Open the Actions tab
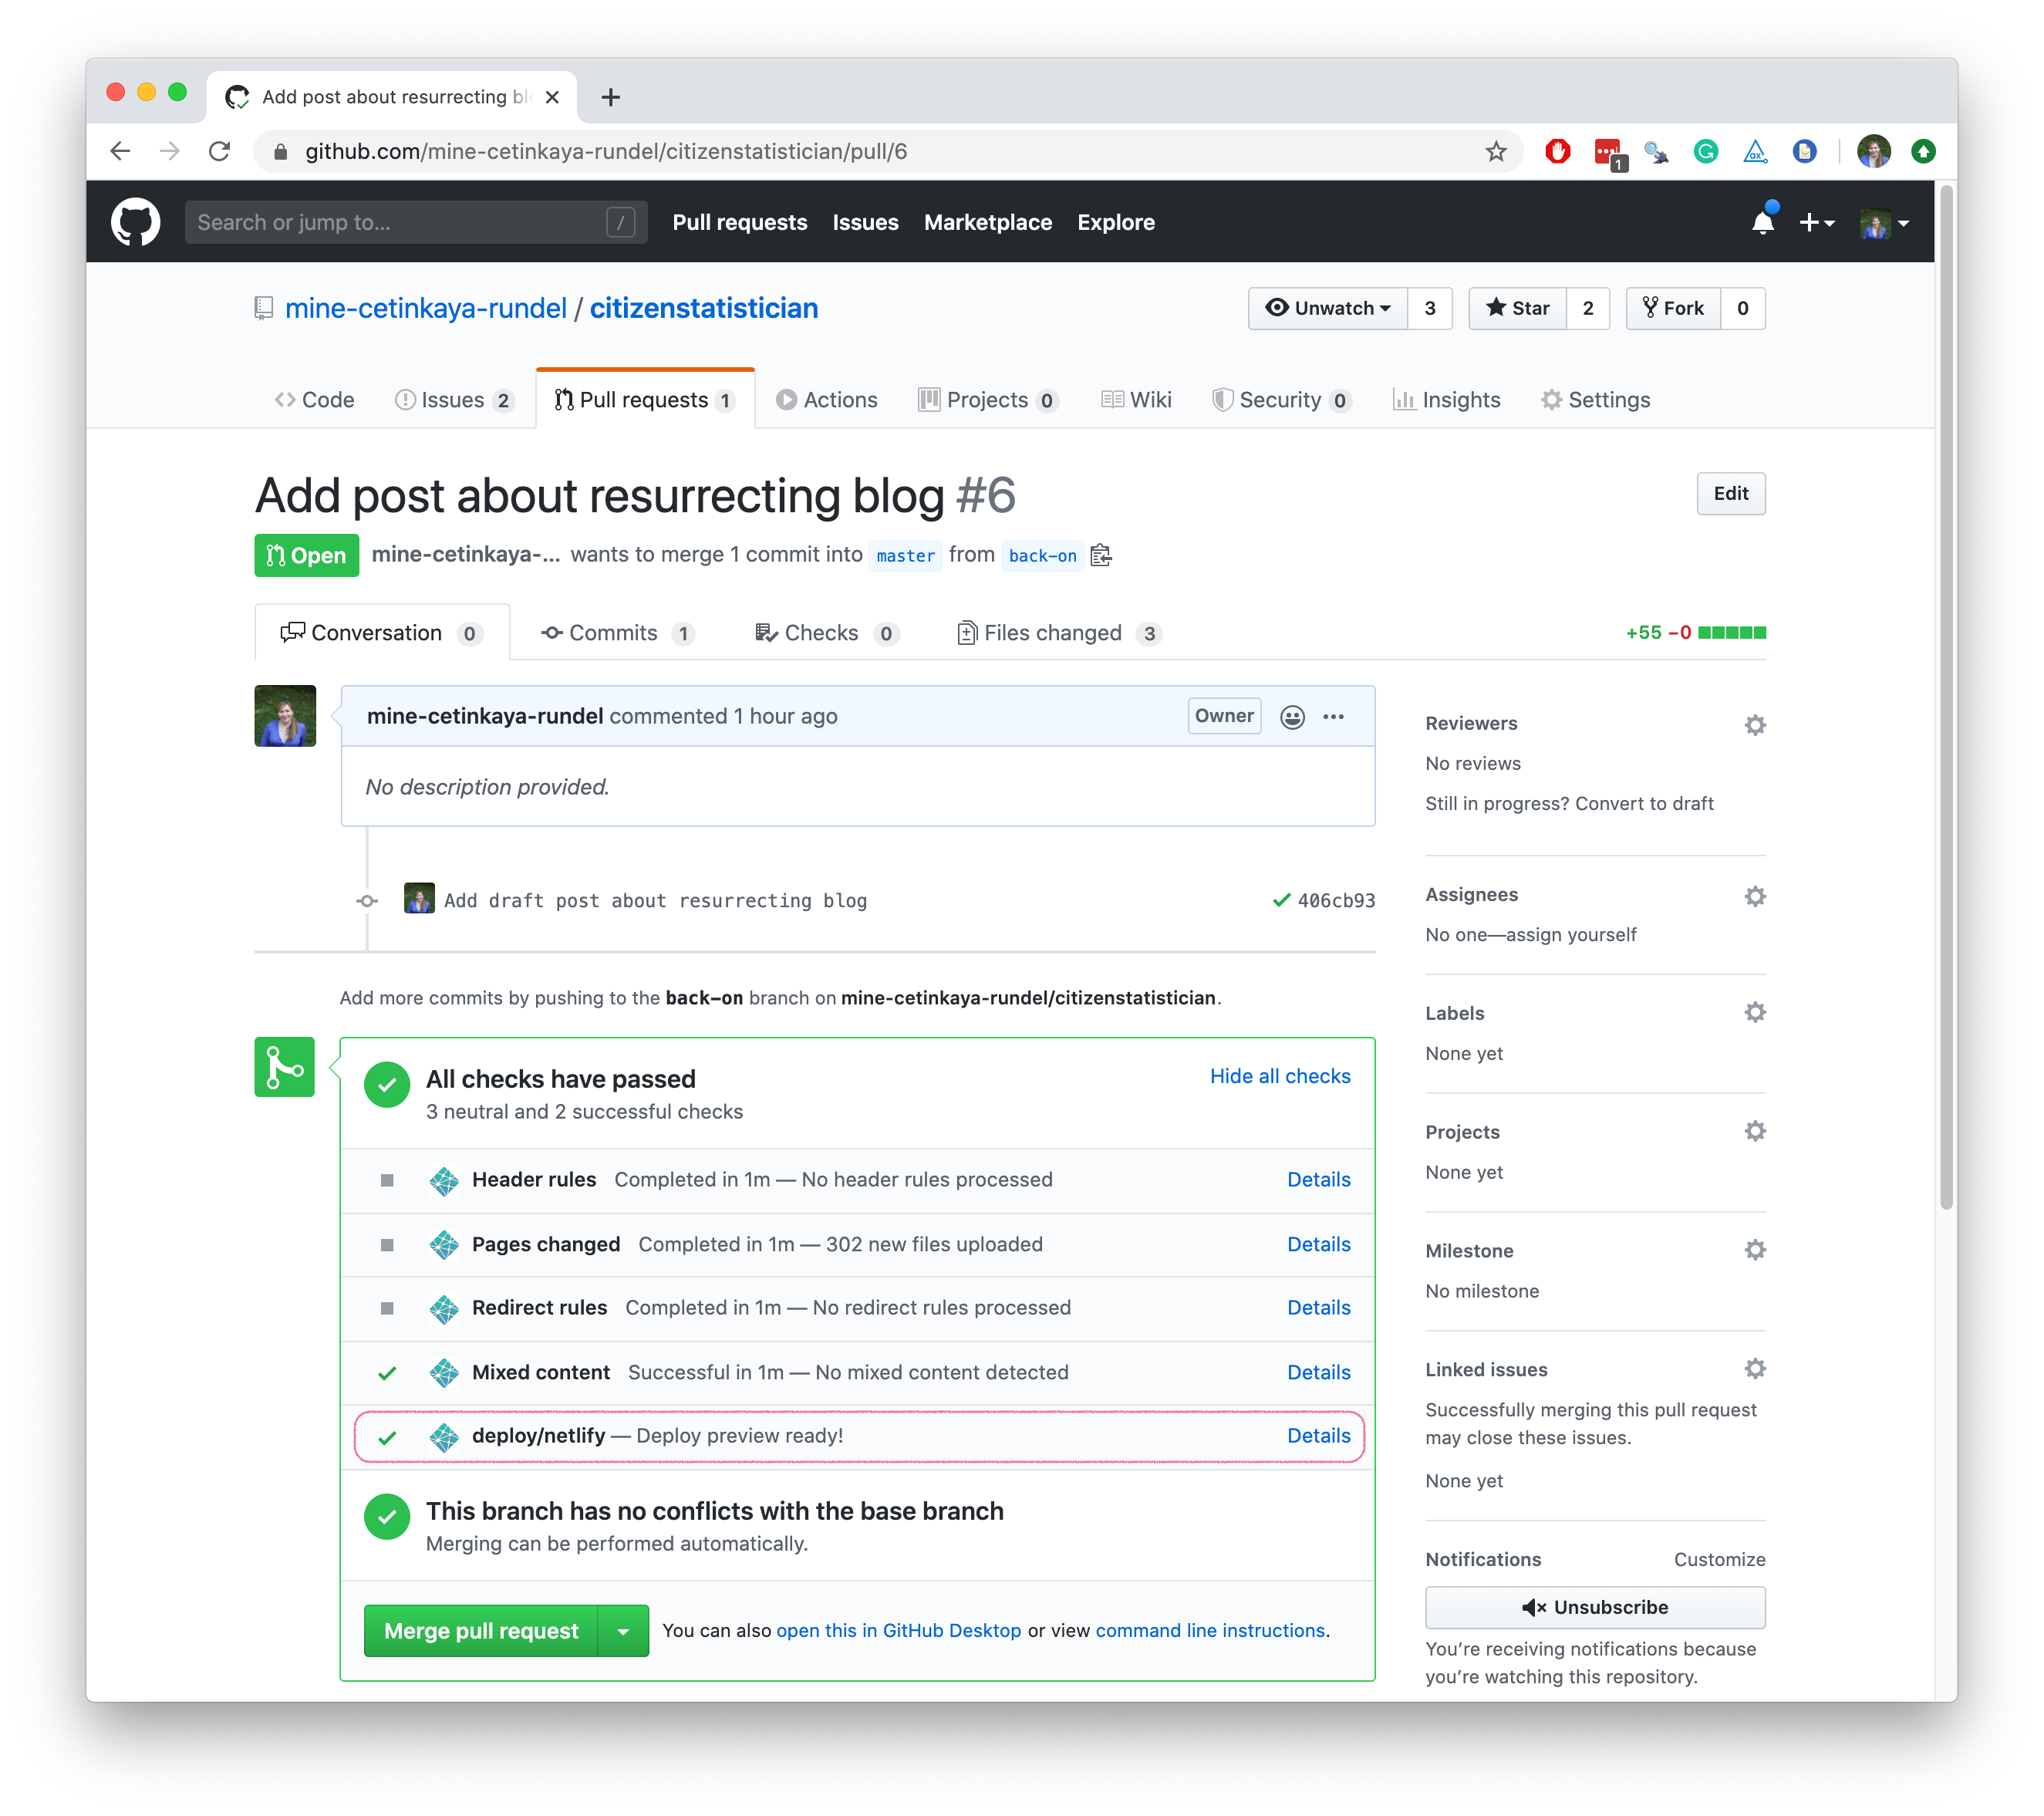The height and width of the screenshot is (1816, 2044). pyautogui.click(x=826, y=400)
